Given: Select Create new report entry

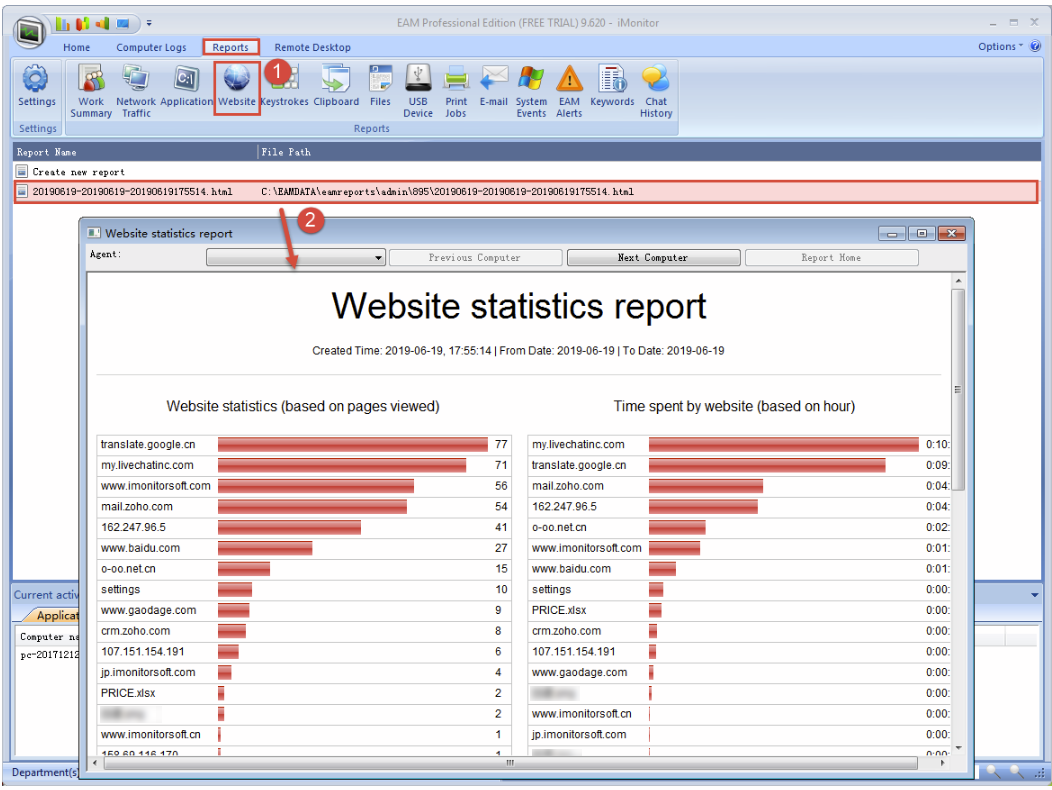Looking at the screenshot, I should [78, 172].
